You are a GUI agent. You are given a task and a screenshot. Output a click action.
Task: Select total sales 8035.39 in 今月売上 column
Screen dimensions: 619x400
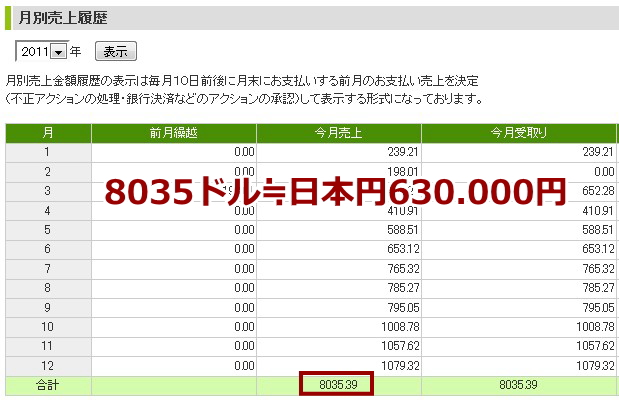pos(338,385)
